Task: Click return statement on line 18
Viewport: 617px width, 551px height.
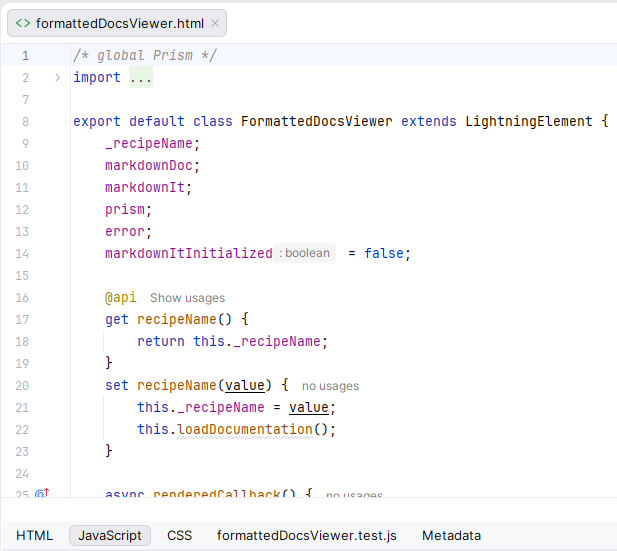Action: tap(161, 341)
